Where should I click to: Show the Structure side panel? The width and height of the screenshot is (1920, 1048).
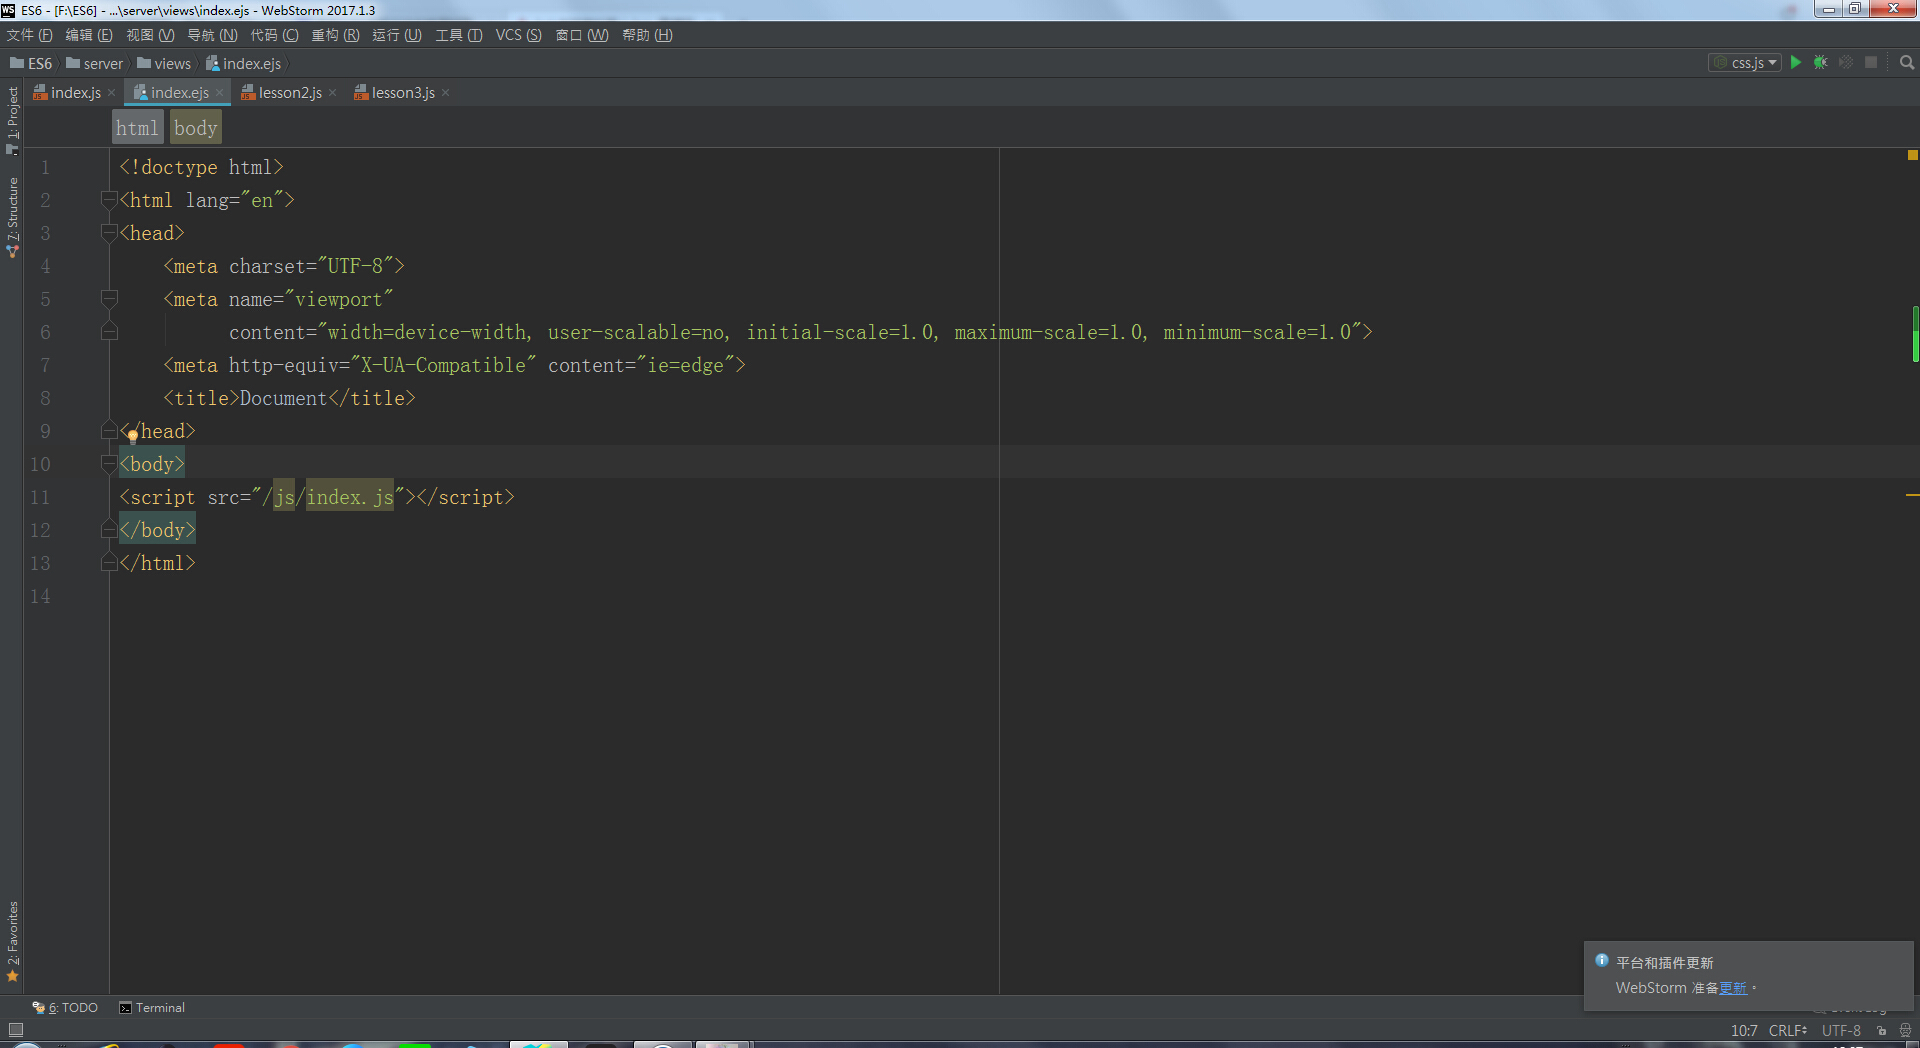pos(12,218)
